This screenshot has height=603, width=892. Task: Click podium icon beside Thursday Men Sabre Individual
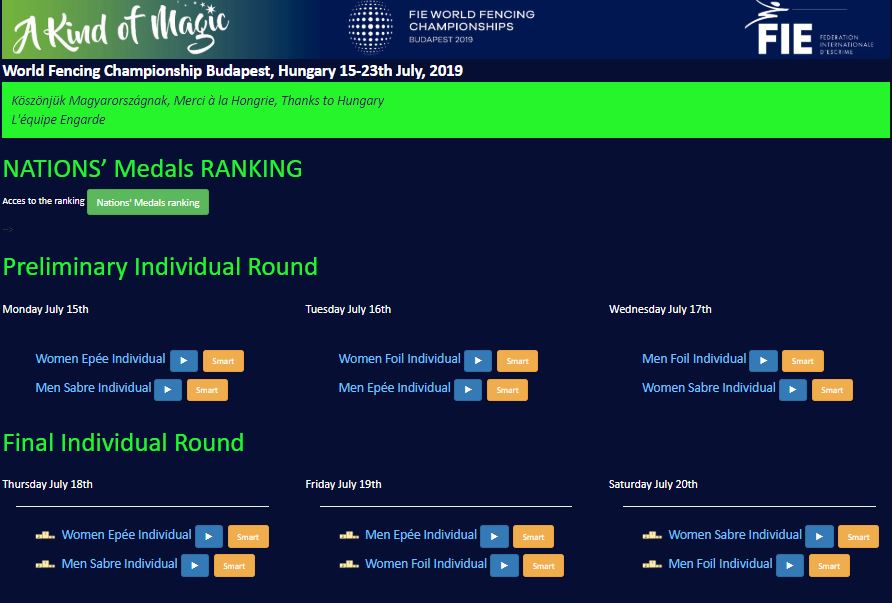[45, 564]
